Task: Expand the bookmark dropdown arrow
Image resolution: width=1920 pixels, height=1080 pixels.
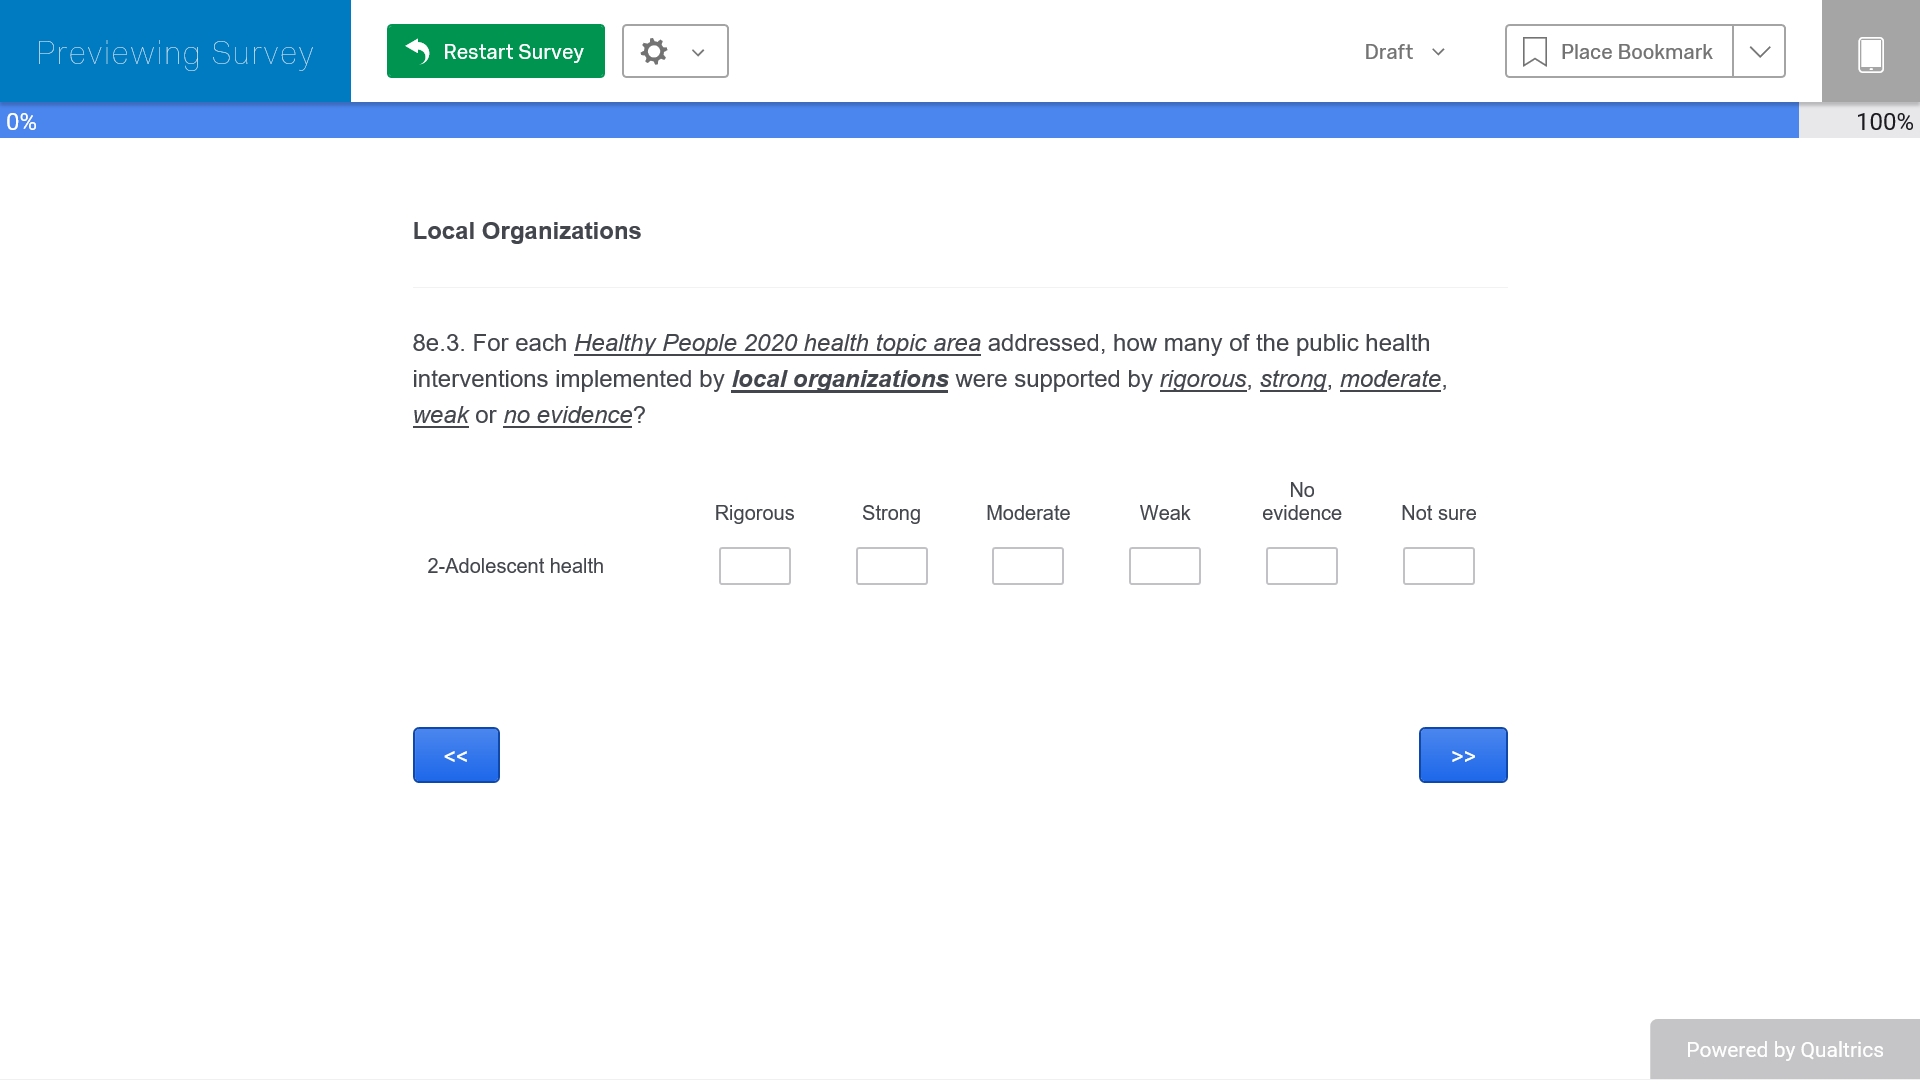Action: (1759, 51)
